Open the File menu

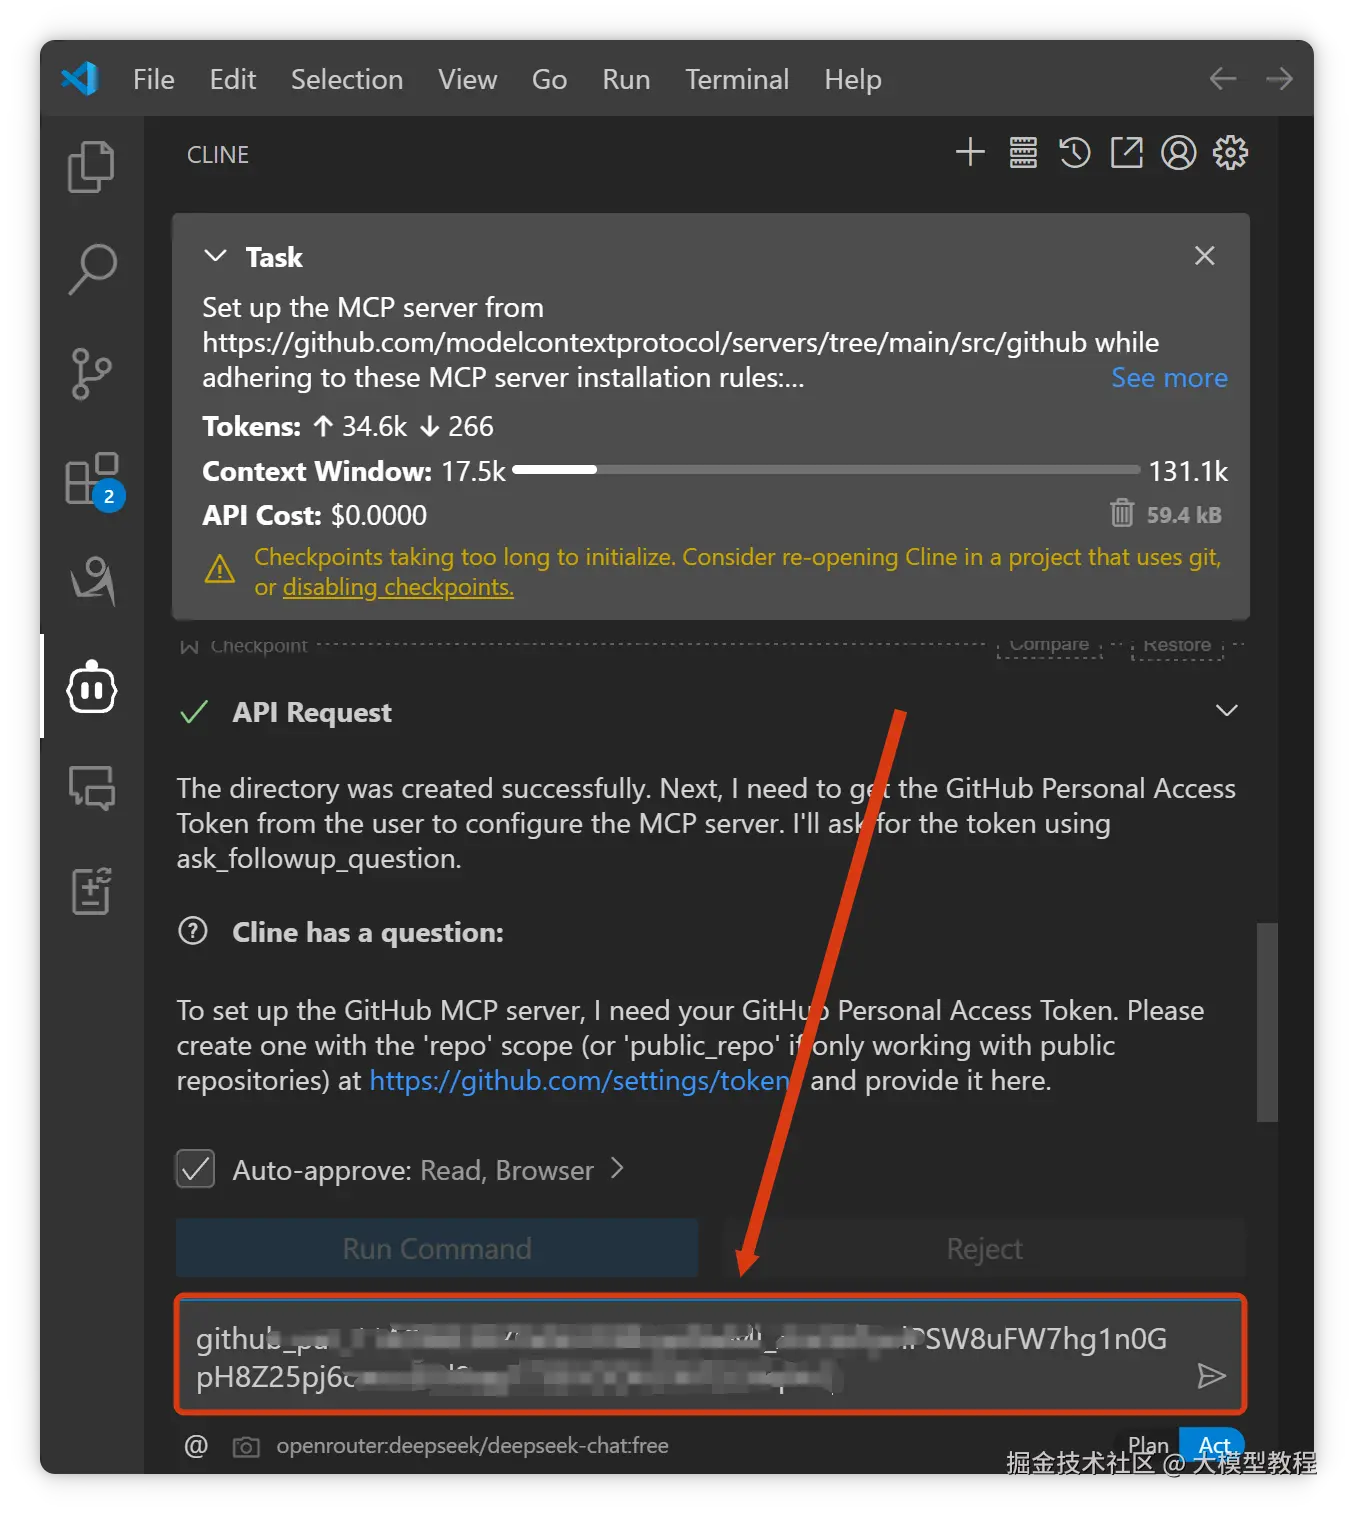pos(154,79)
